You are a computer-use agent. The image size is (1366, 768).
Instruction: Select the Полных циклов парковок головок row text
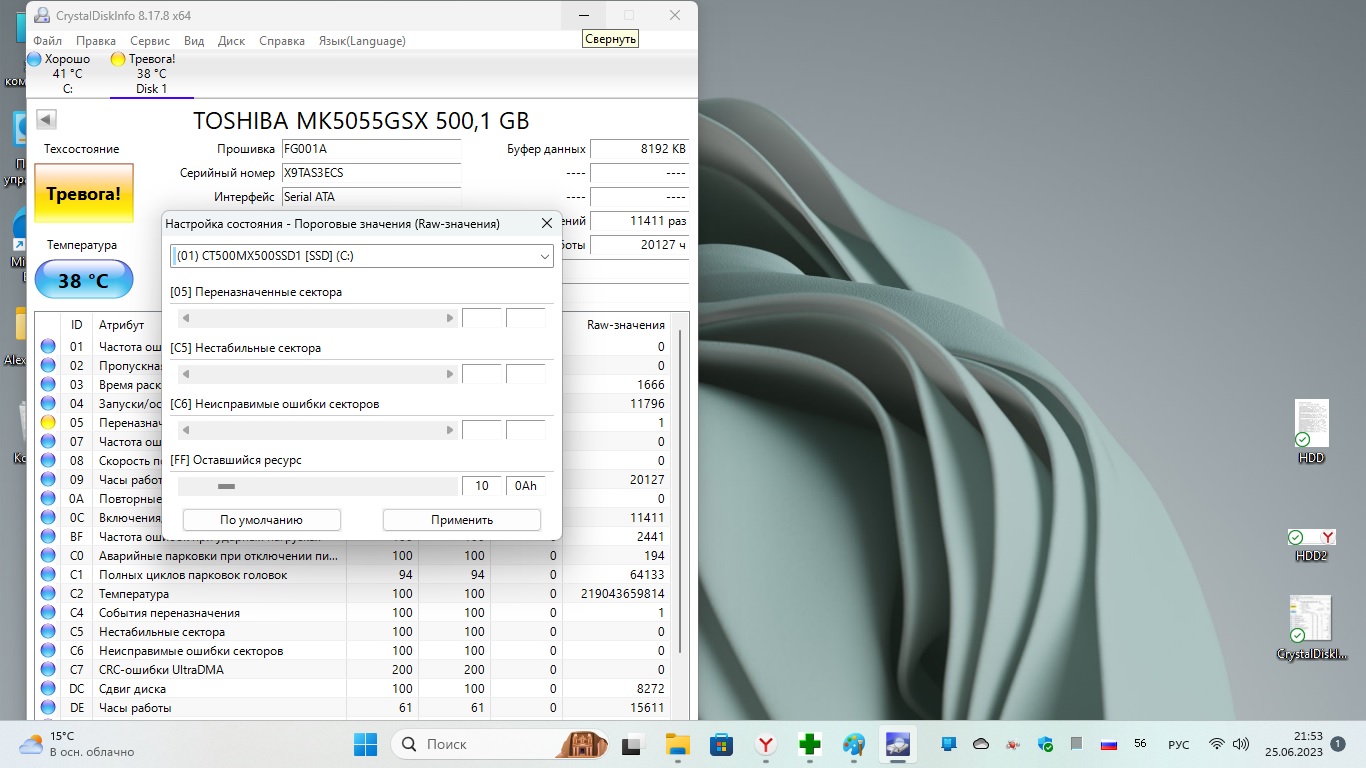click(193, 575)
